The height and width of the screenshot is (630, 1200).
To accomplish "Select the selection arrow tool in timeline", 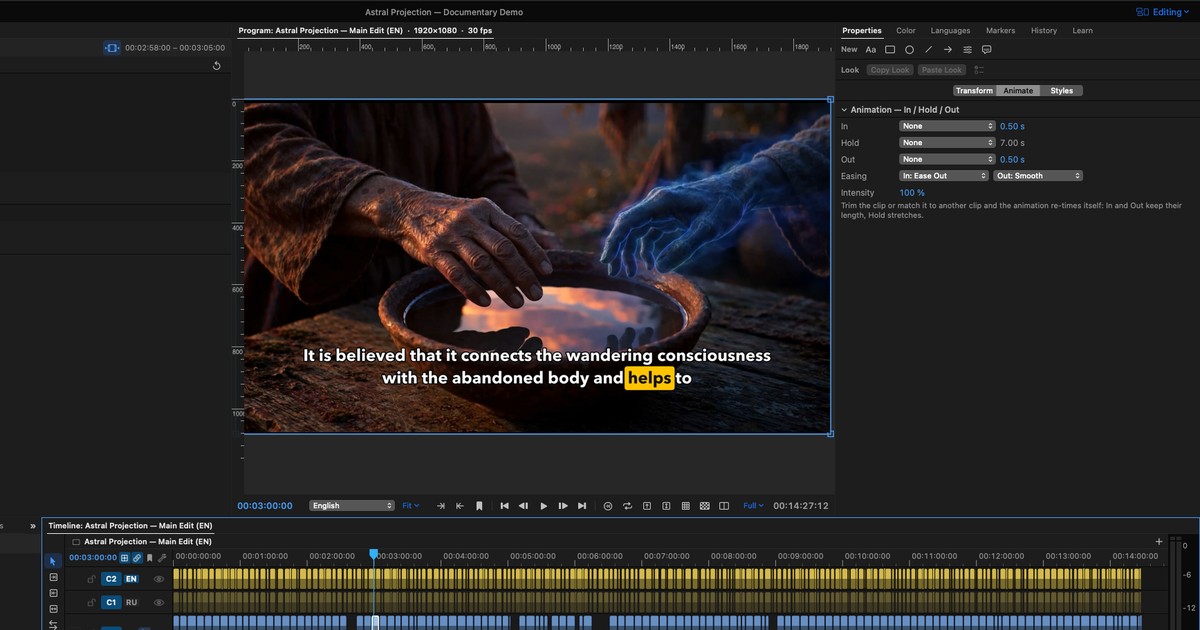I will click(x=54, y=562).
